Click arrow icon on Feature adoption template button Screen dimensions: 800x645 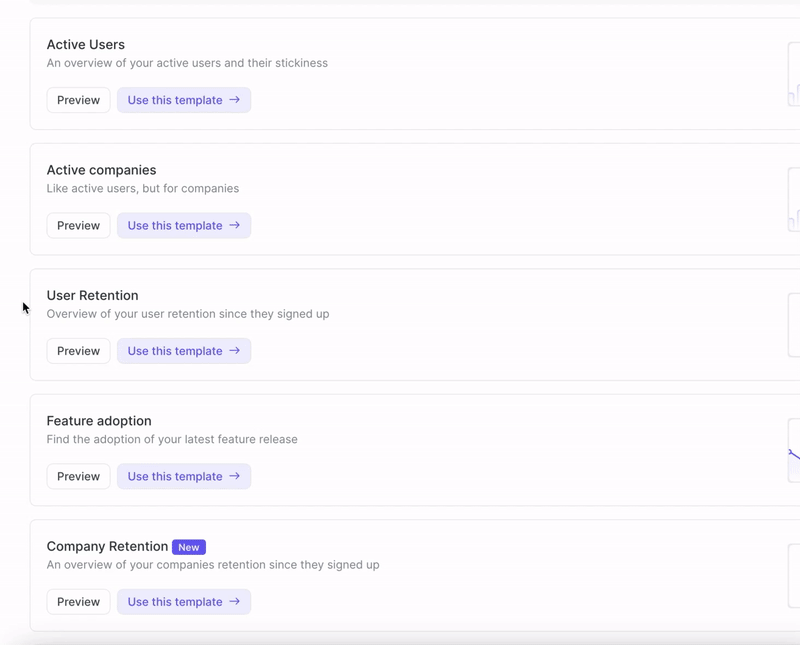(x=234, y=476)
